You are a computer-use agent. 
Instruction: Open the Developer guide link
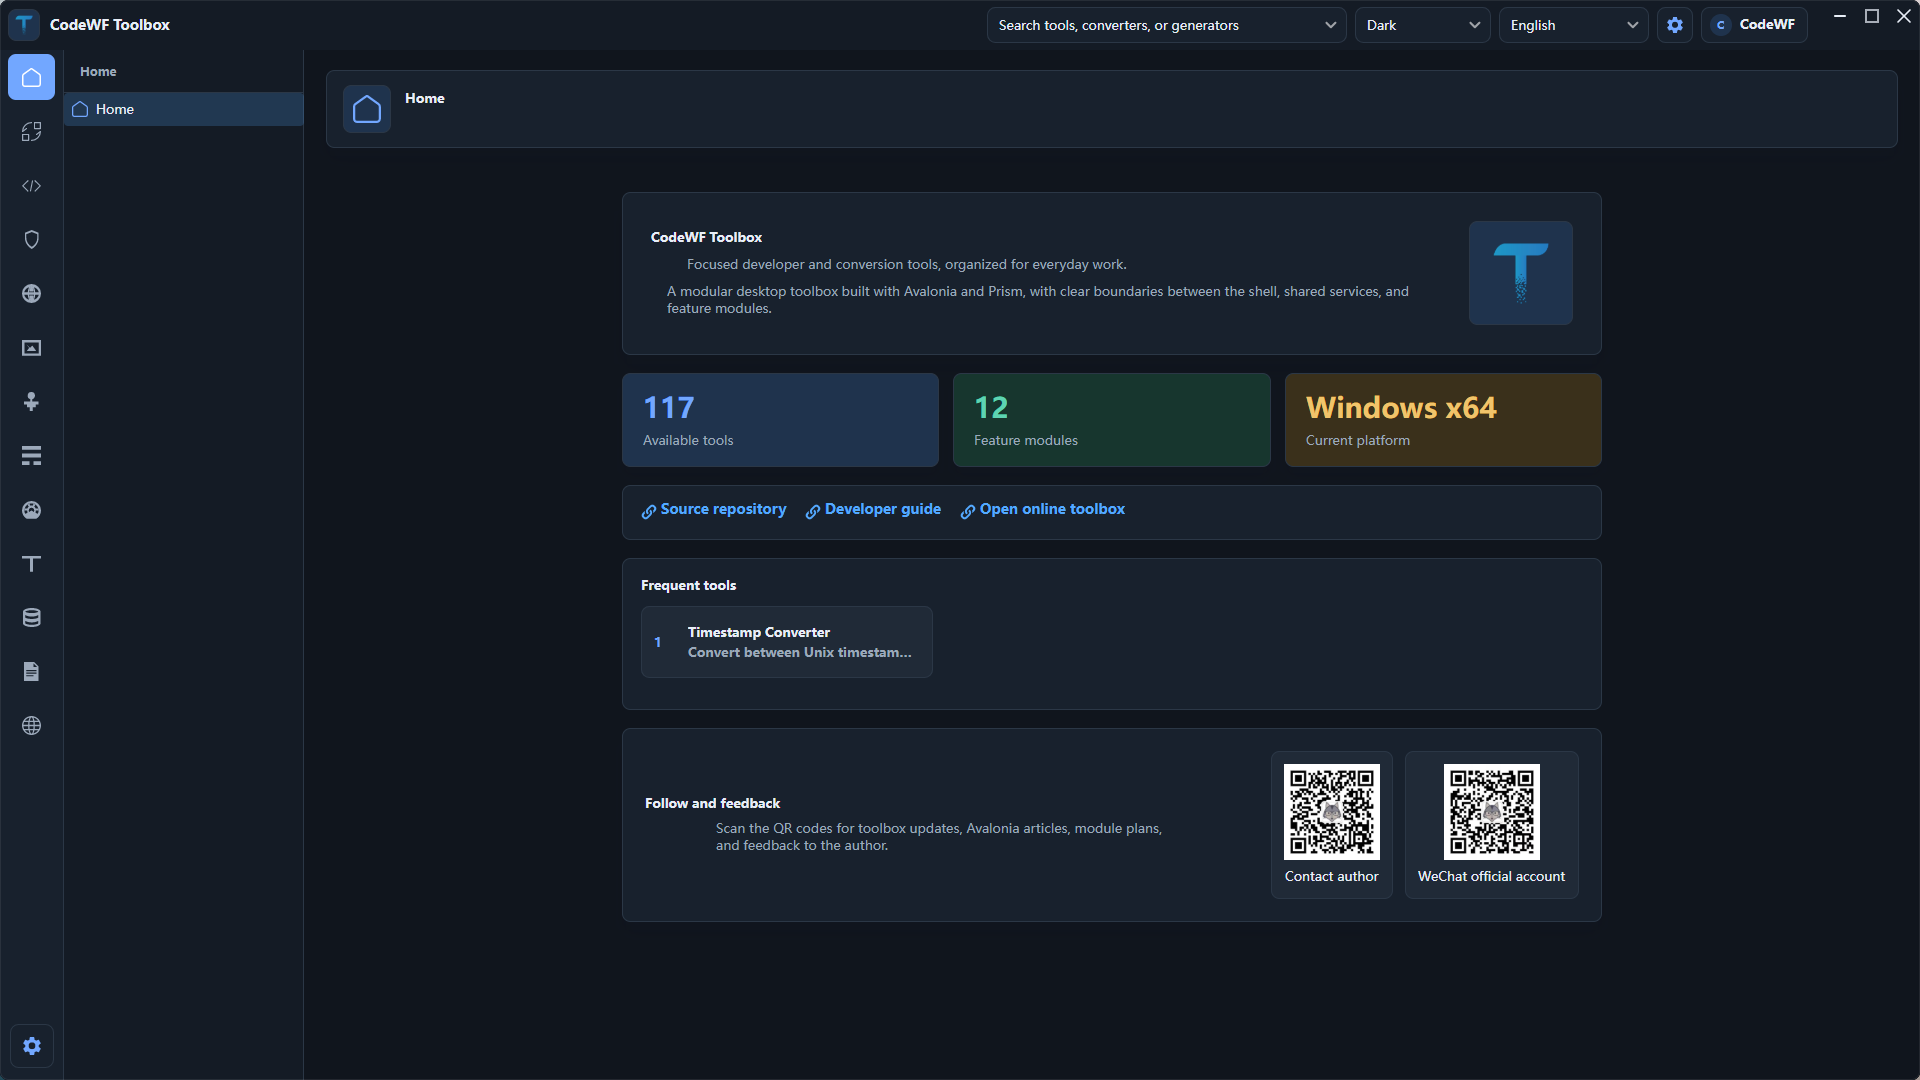click(x=873, y=510)
